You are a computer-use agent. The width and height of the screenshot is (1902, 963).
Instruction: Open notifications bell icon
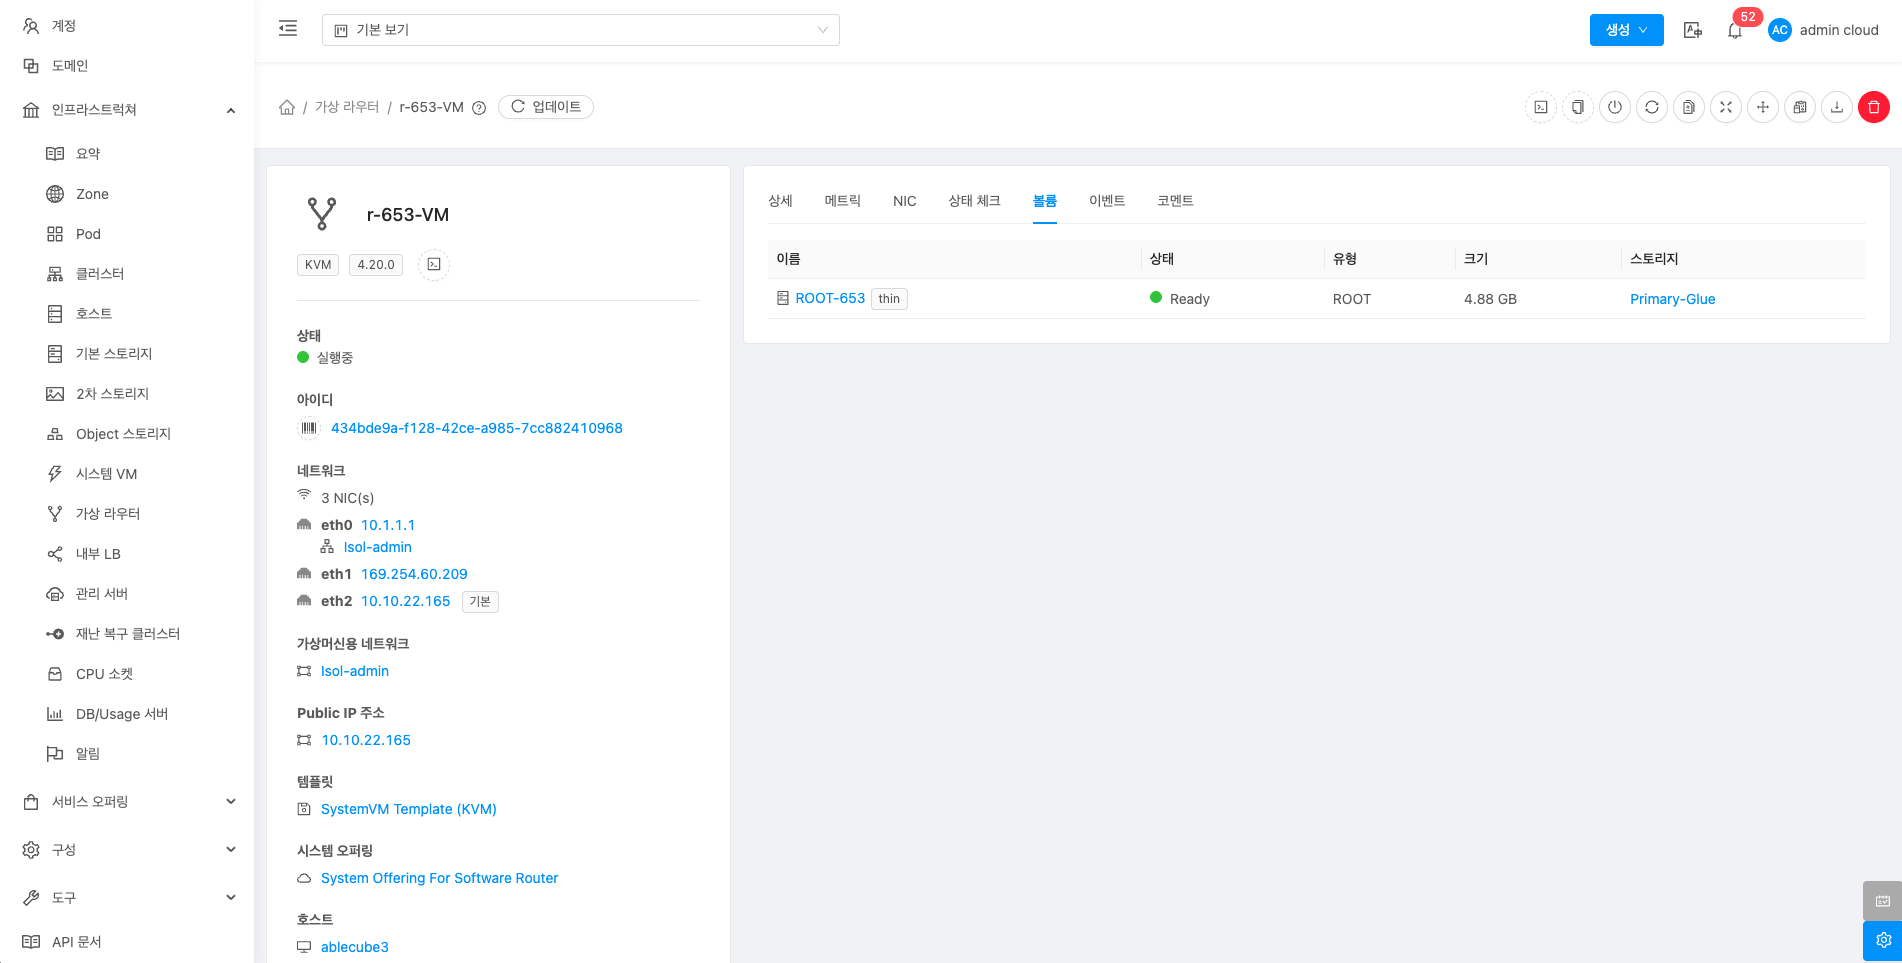click(x=1734, y=30)
